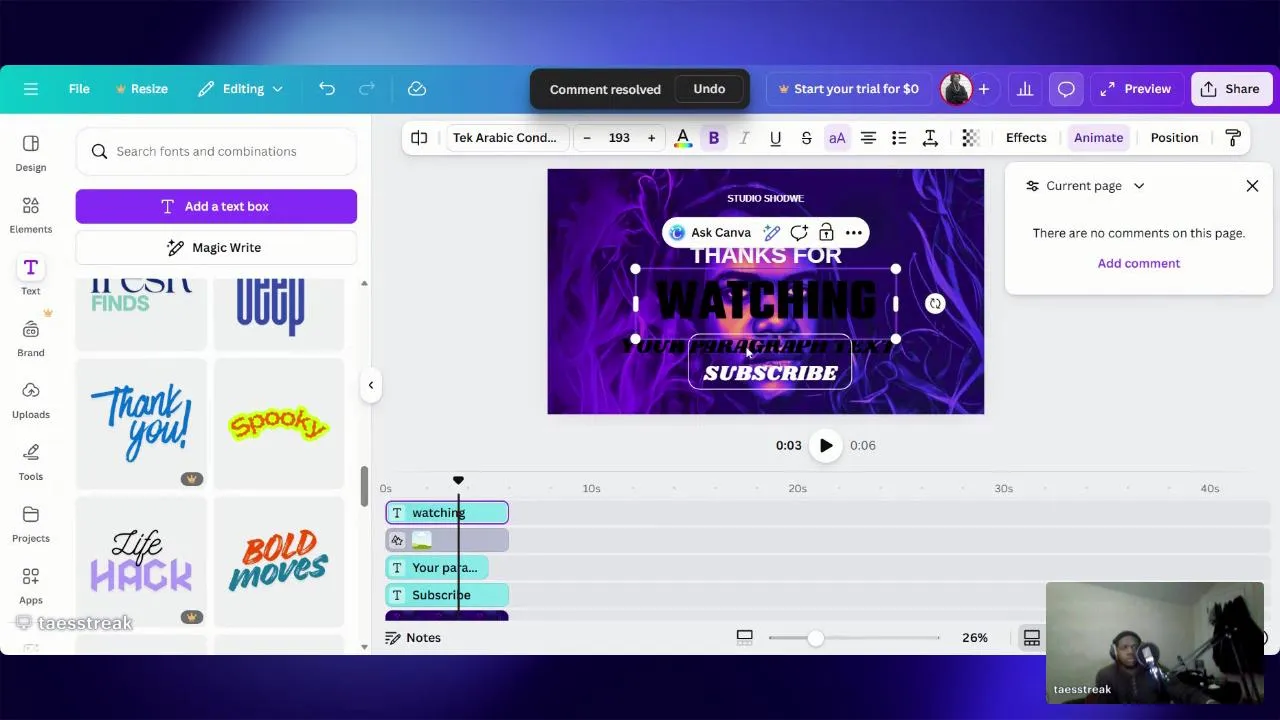Increase font size with plus
Screen dimensions: 1280x720
pos(651,138)
